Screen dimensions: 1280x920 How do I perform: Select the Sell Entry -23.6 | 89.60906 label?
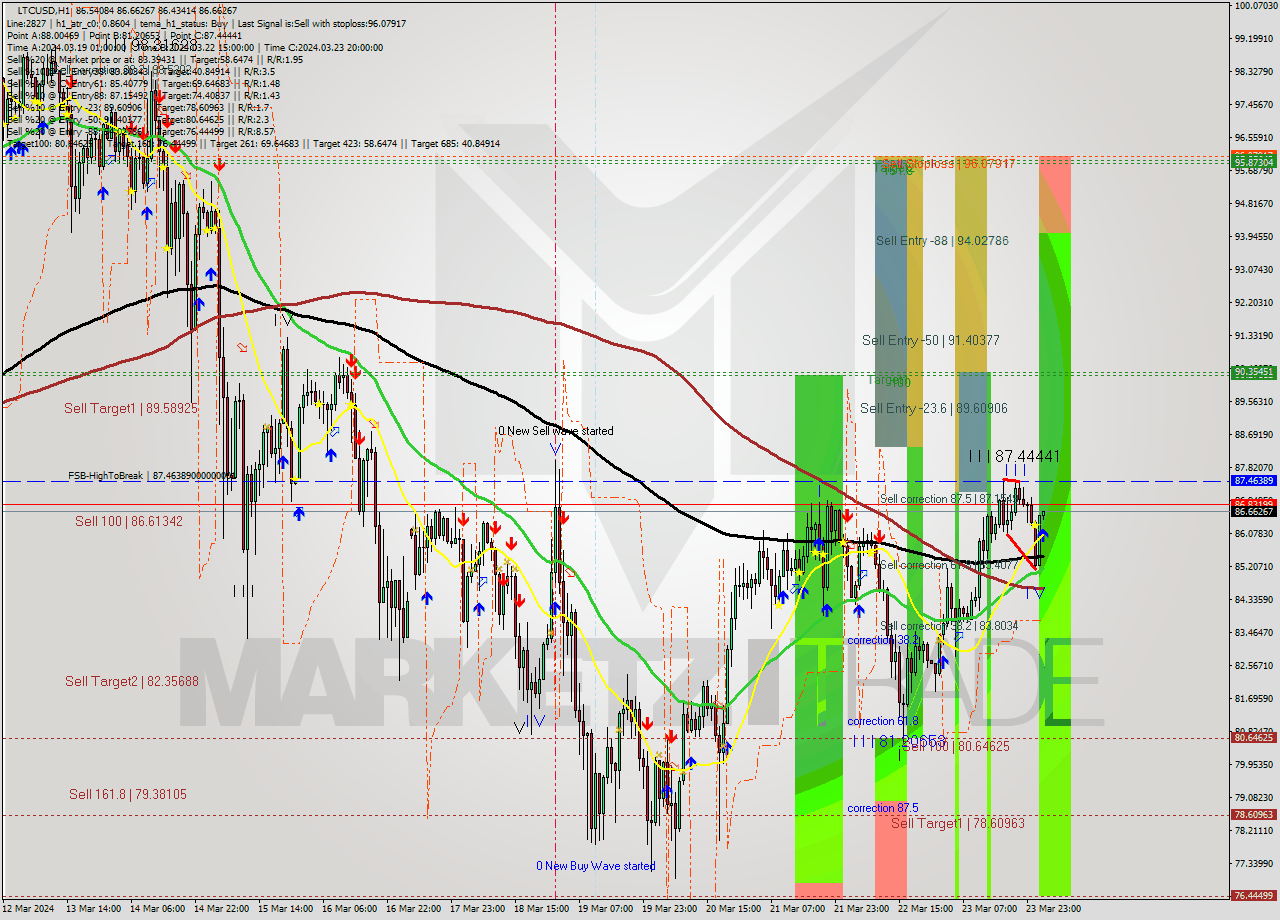(934, 408)
